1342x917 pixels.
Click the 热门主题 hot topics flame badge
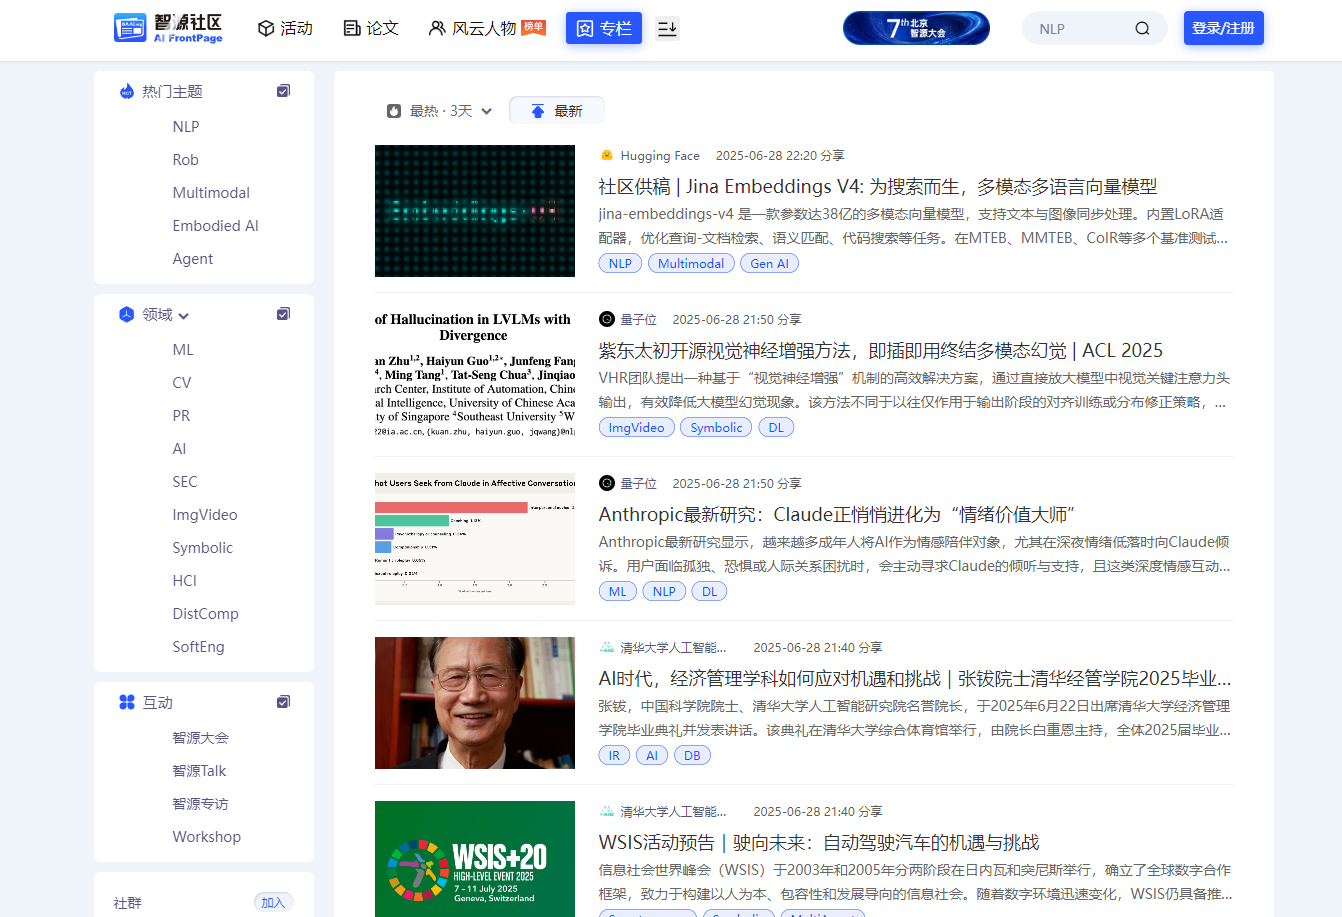[126, 90]
